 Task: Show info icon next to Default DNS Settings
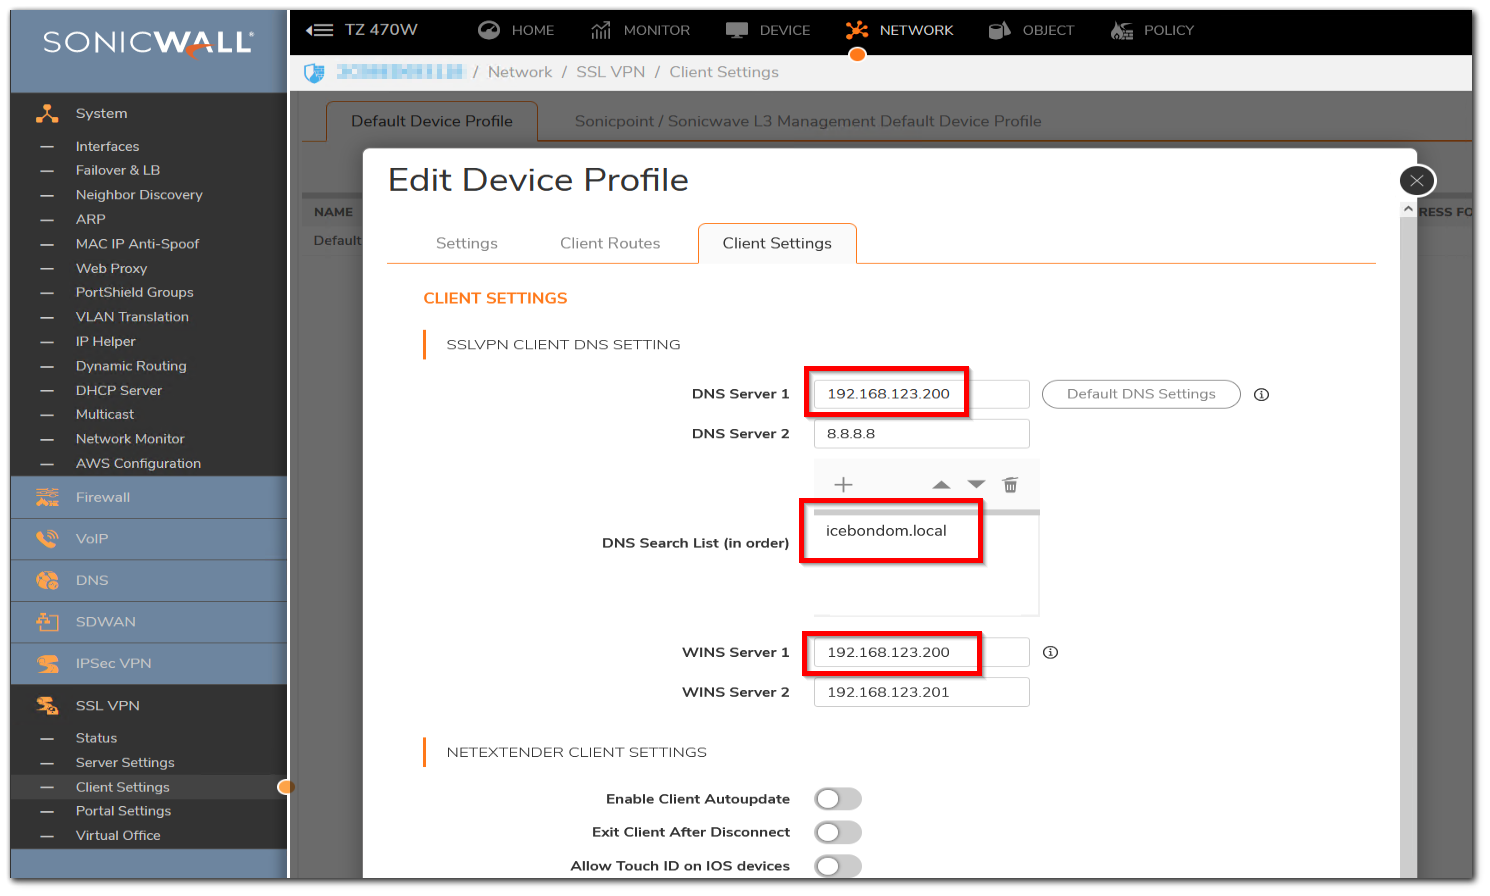[1262, 394]
